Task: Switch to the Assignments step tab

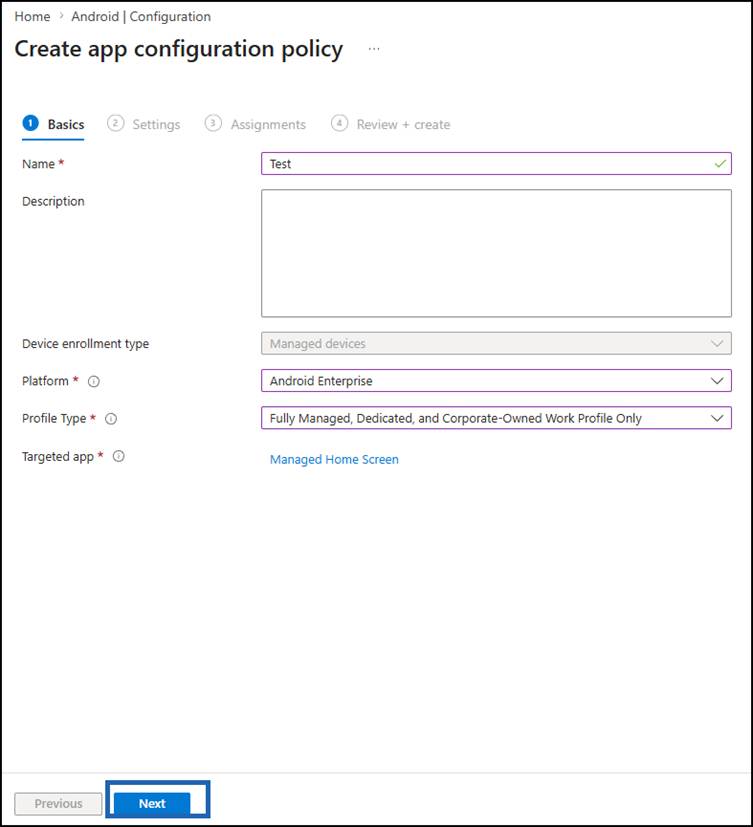Action: click(x=255, y=124)
